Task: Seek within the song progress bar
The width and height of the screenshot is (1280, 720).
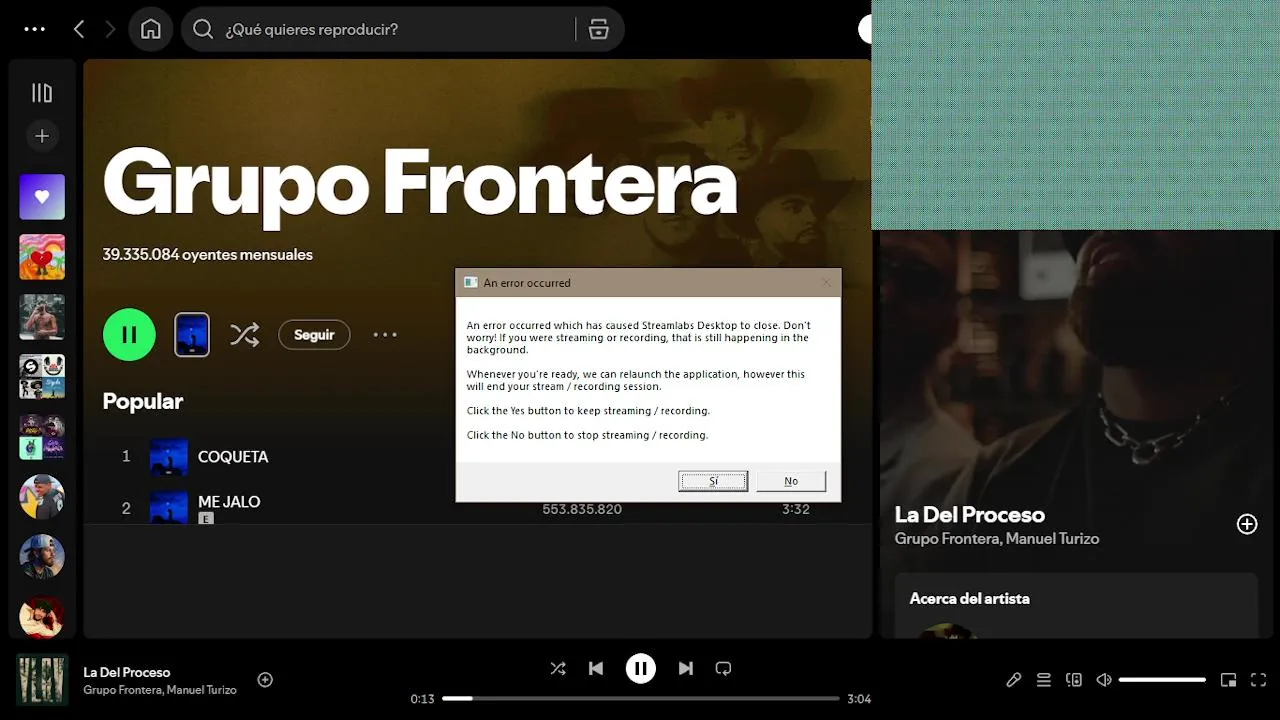Action: [641, 698]
